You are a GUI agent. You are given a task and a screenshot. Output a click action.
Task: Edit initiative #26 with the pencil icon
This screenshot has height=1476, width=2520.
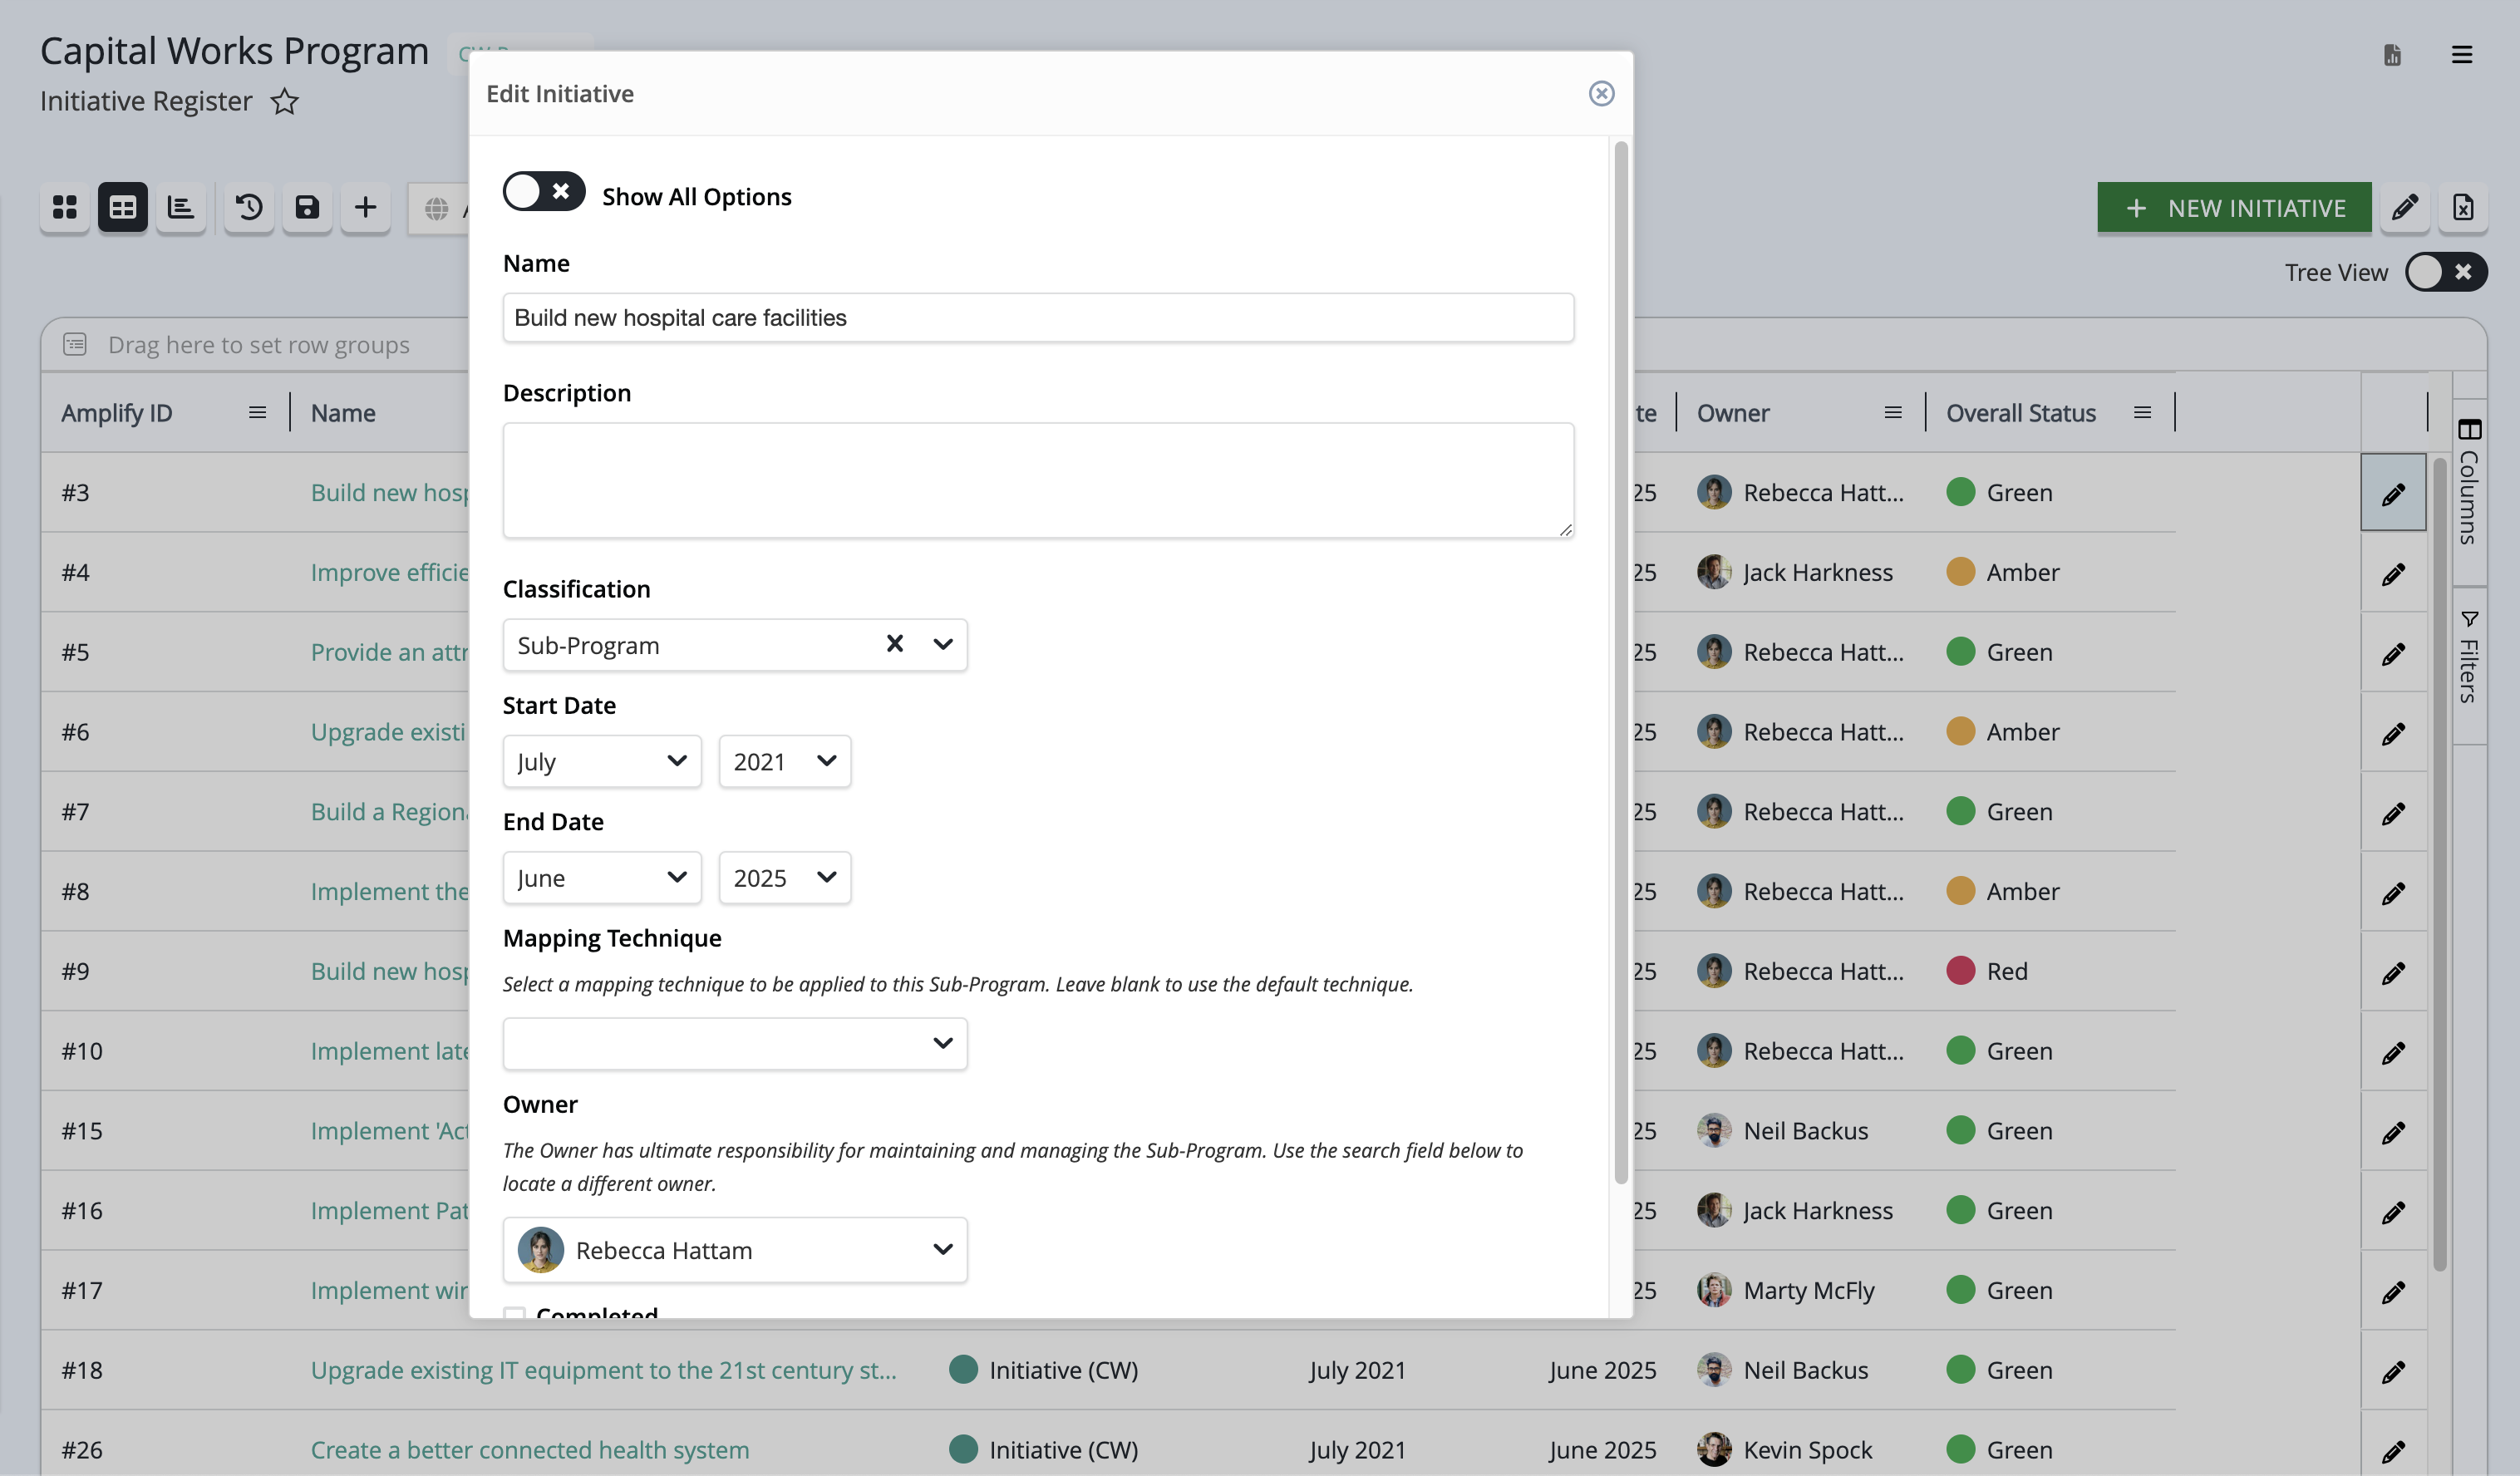(x=2393, y=1451)
